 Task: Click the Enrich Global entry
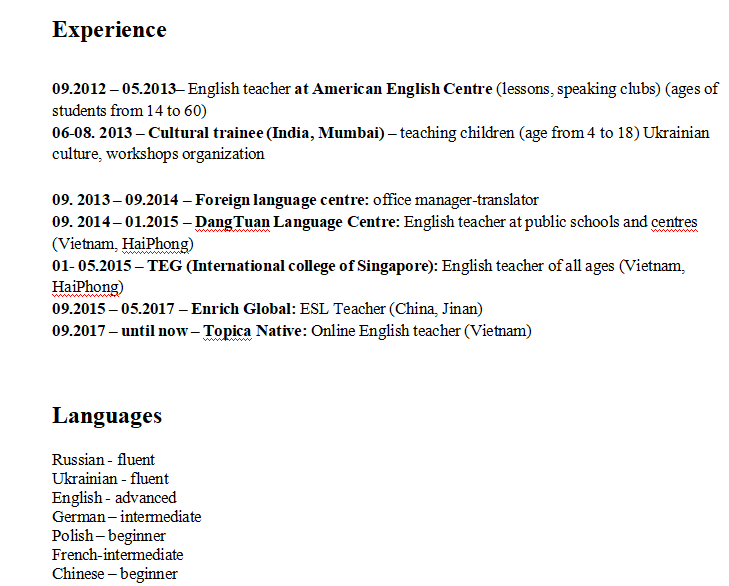click(244, 310)
